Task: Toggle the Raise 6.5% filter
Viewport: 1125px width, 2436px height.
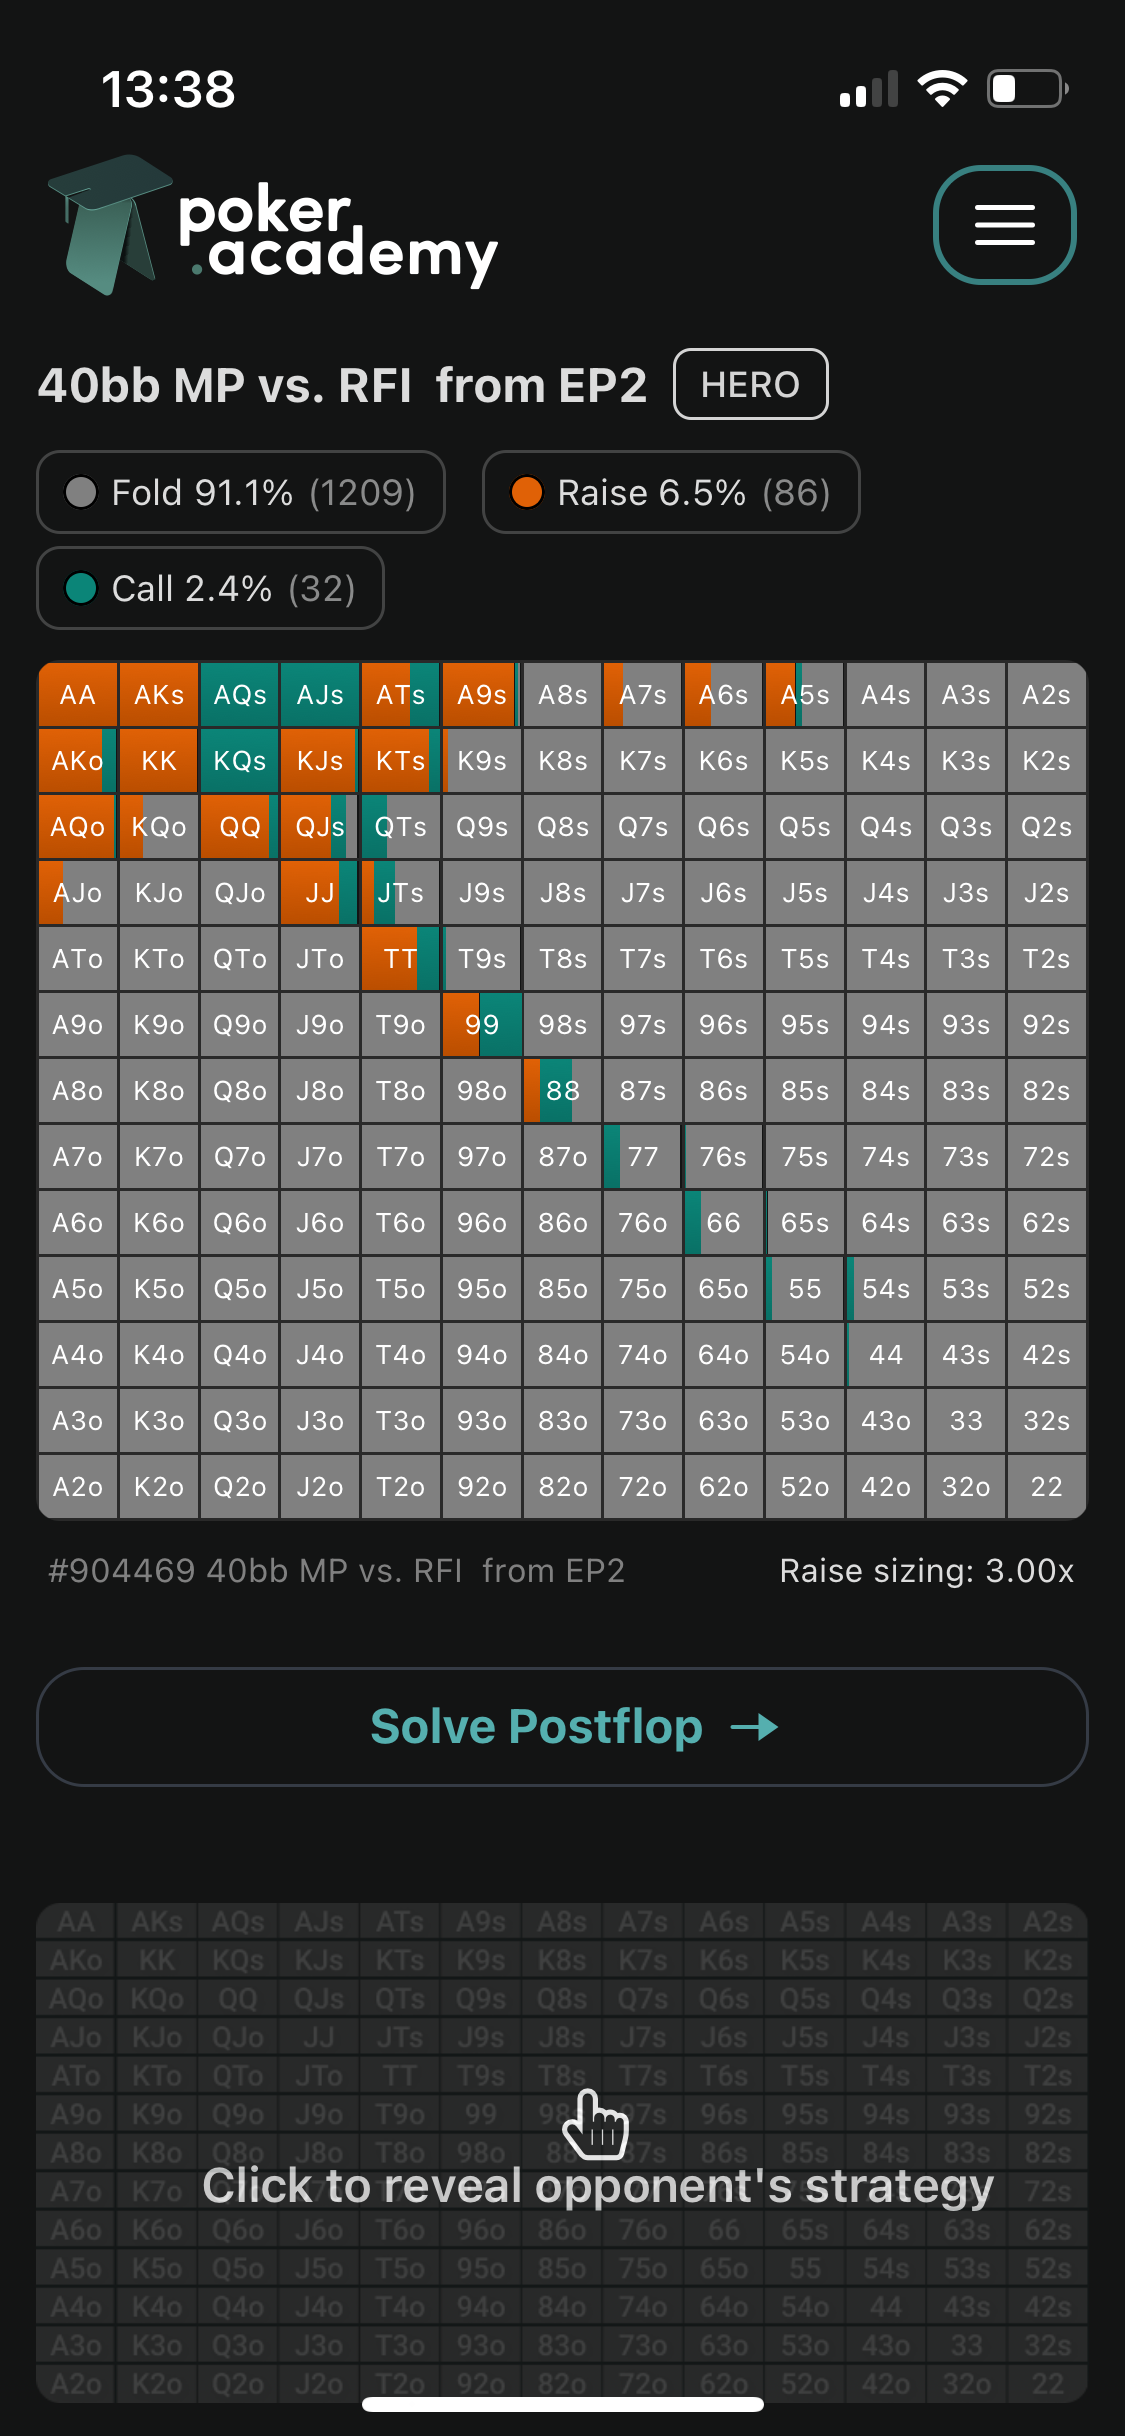Action: pyautogui.click(x=671, y=492)
